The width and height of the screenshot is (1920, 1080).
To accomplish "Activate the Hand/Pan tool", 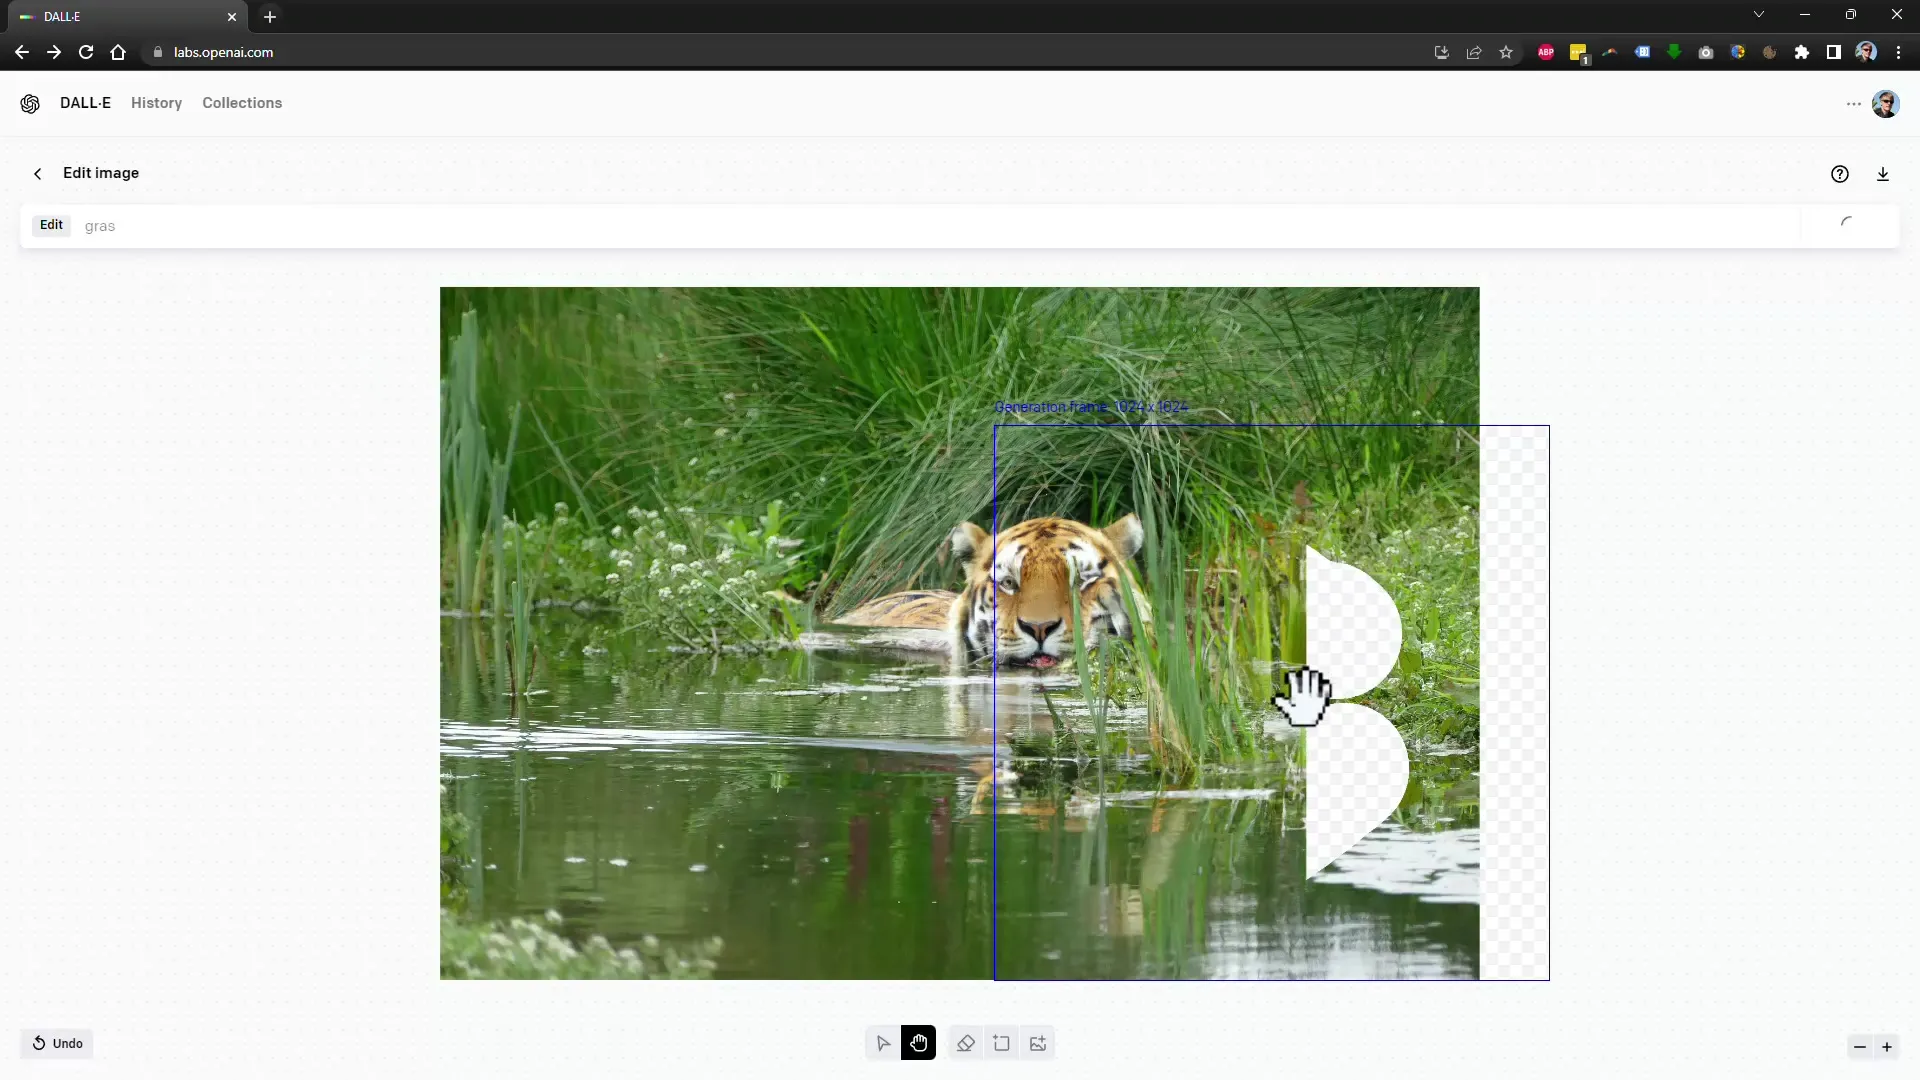I will point(919,1043).
